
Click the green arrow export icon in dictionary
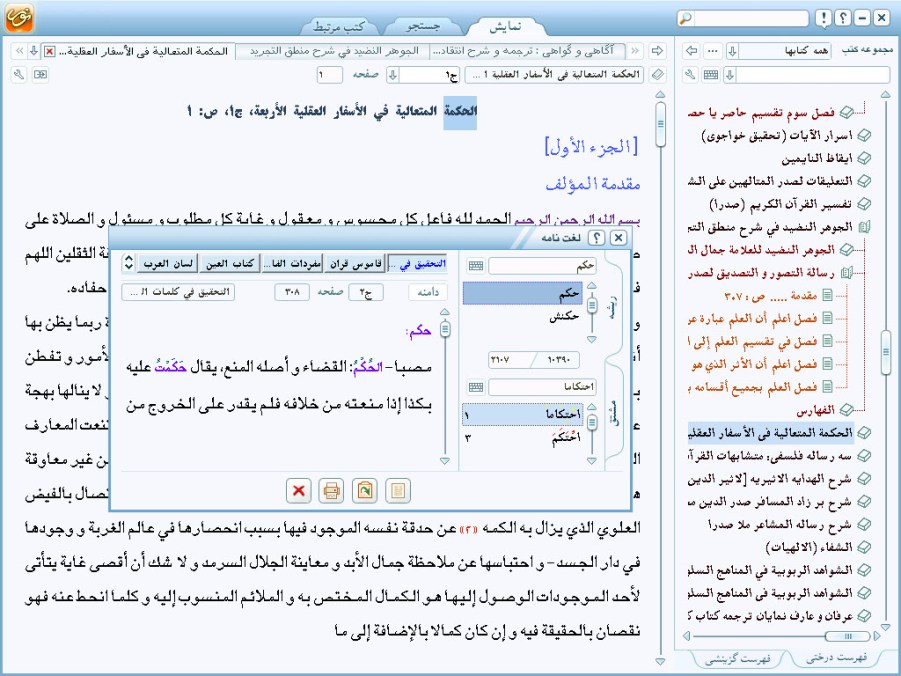pyautogui.click(x=365, y=491)
